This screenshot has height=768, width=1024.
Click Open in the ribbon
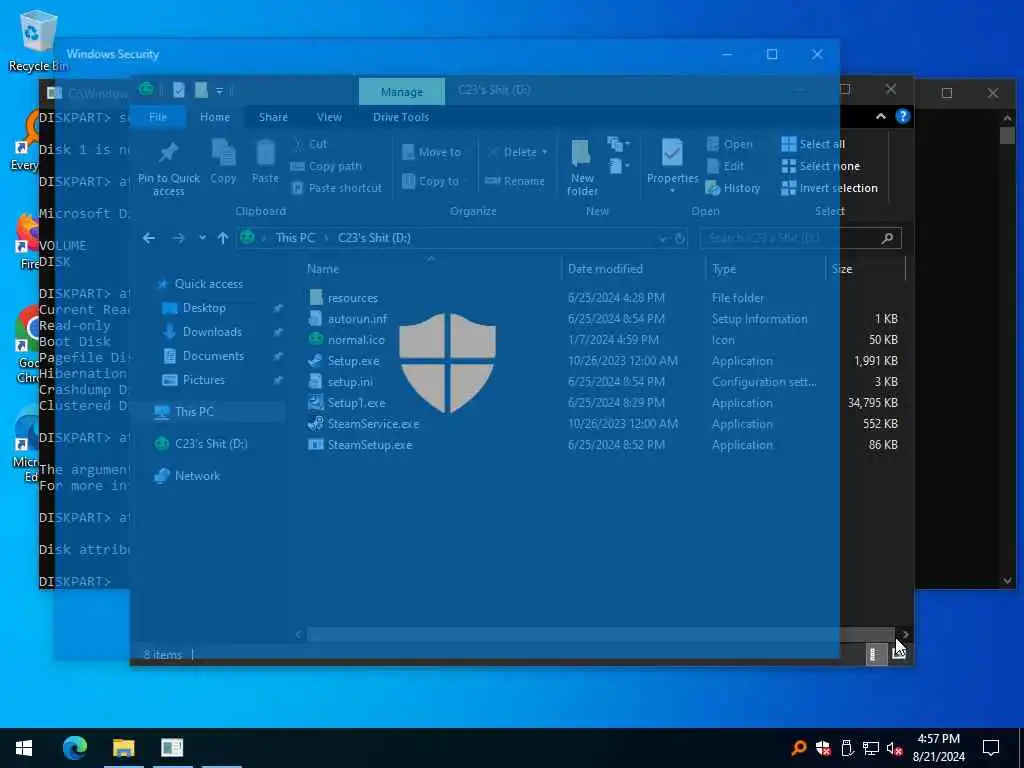point(730,144)
